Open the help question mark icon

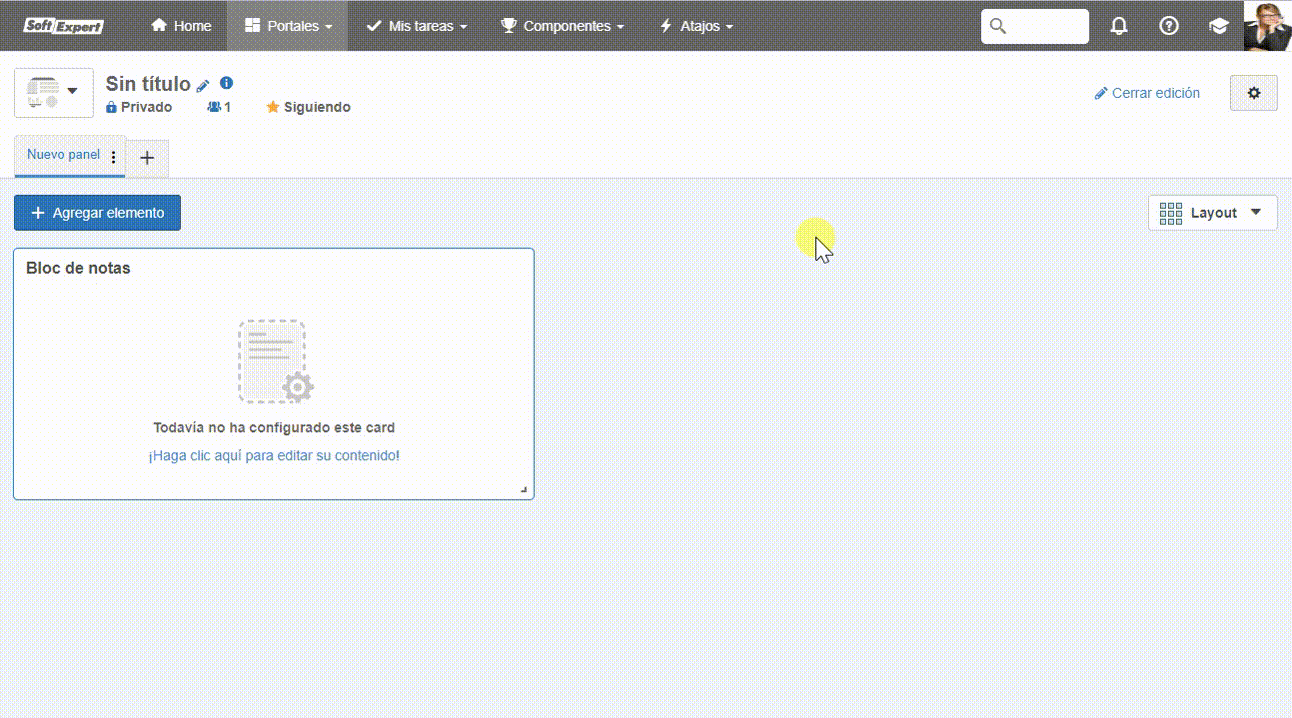pyautogui.click(x=1168, y=26)
